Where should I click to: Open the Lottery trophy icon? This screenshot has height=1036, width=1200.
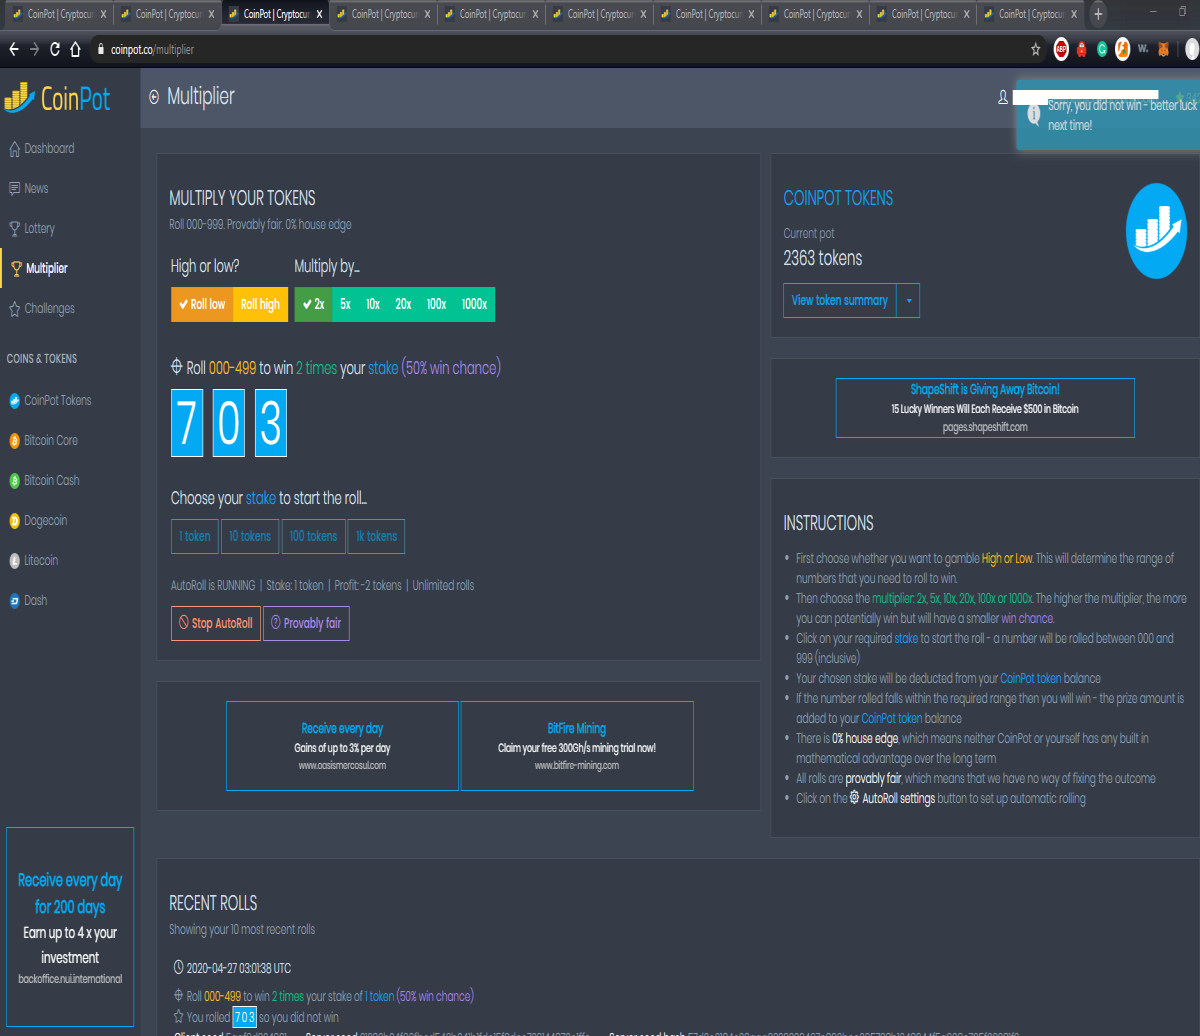14,228
